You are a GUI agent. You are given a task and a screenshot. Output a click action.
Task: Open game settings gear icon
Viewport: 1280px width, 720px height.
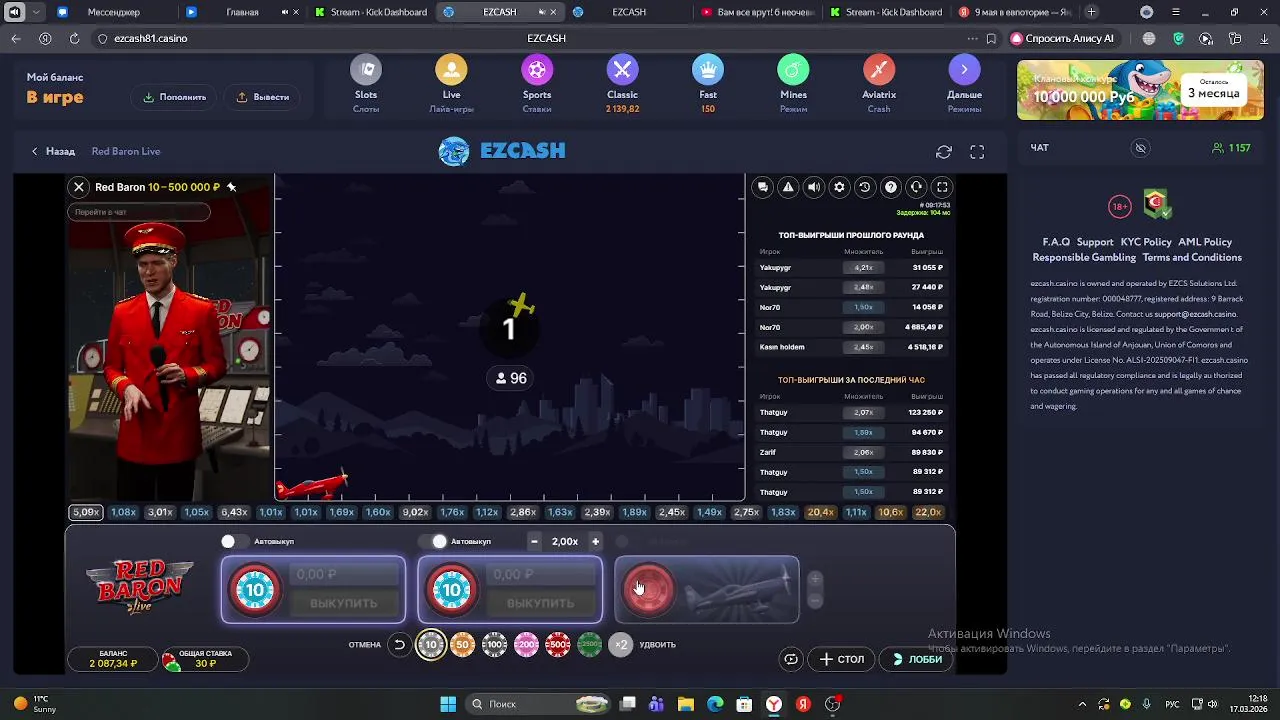(839, 187)
